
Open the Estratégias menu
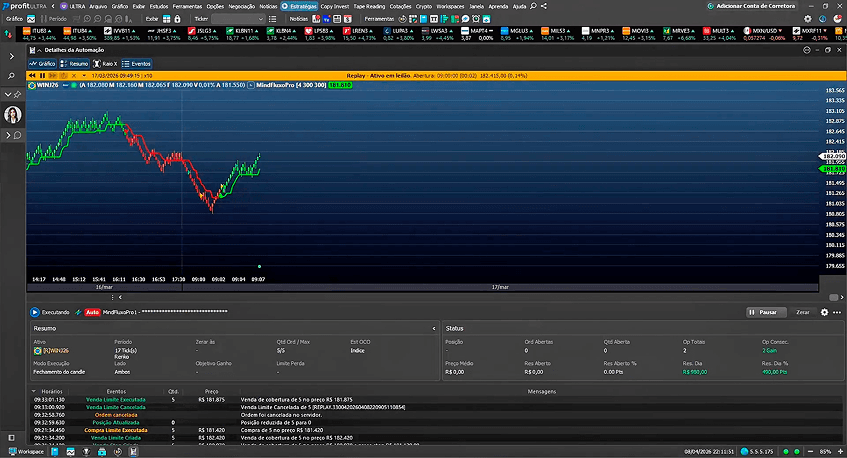pyautogui.click(x=299, y=6)
